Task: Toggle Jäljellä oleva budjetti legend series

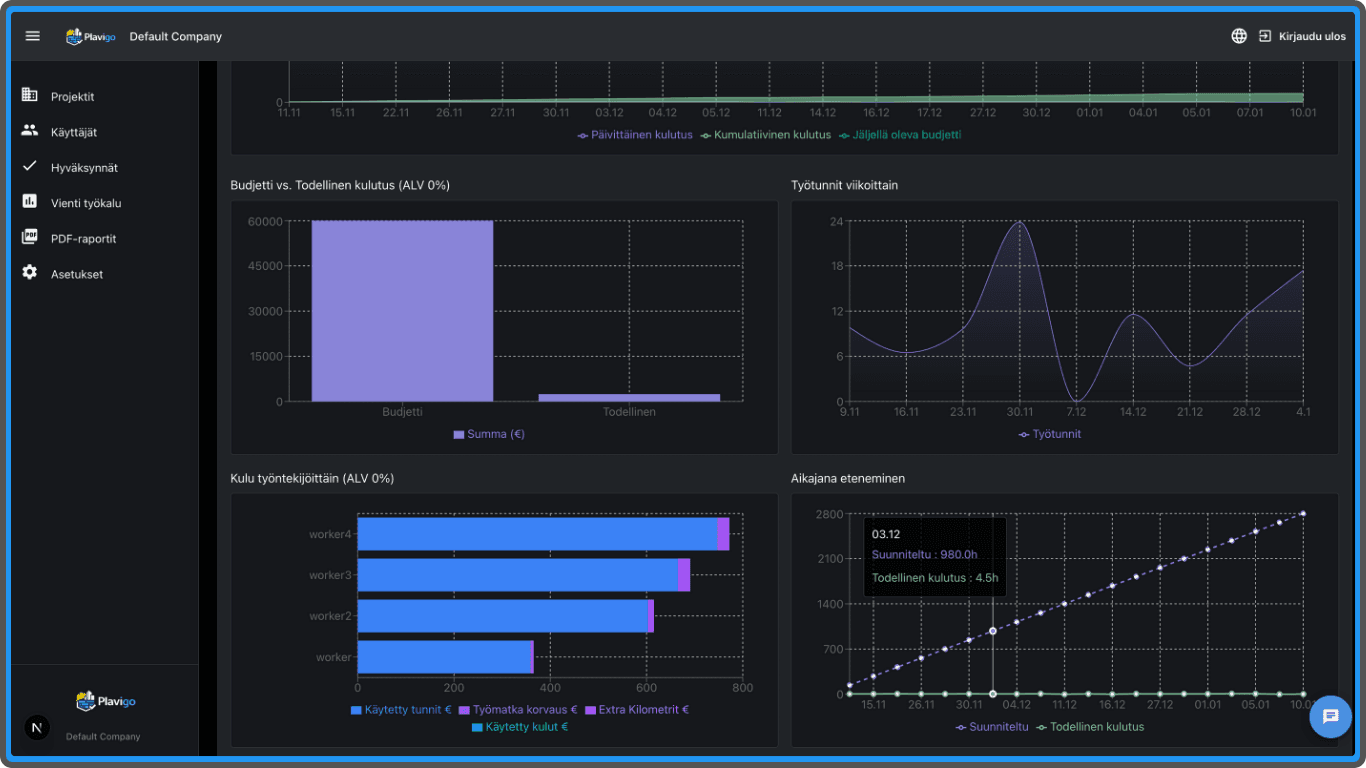Action: 900,135
